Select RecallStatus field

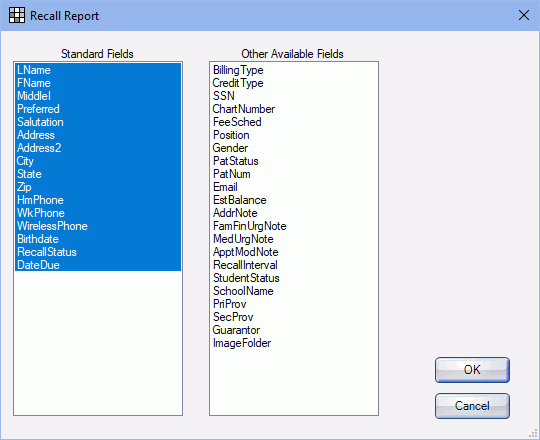(x=98, y=252)
